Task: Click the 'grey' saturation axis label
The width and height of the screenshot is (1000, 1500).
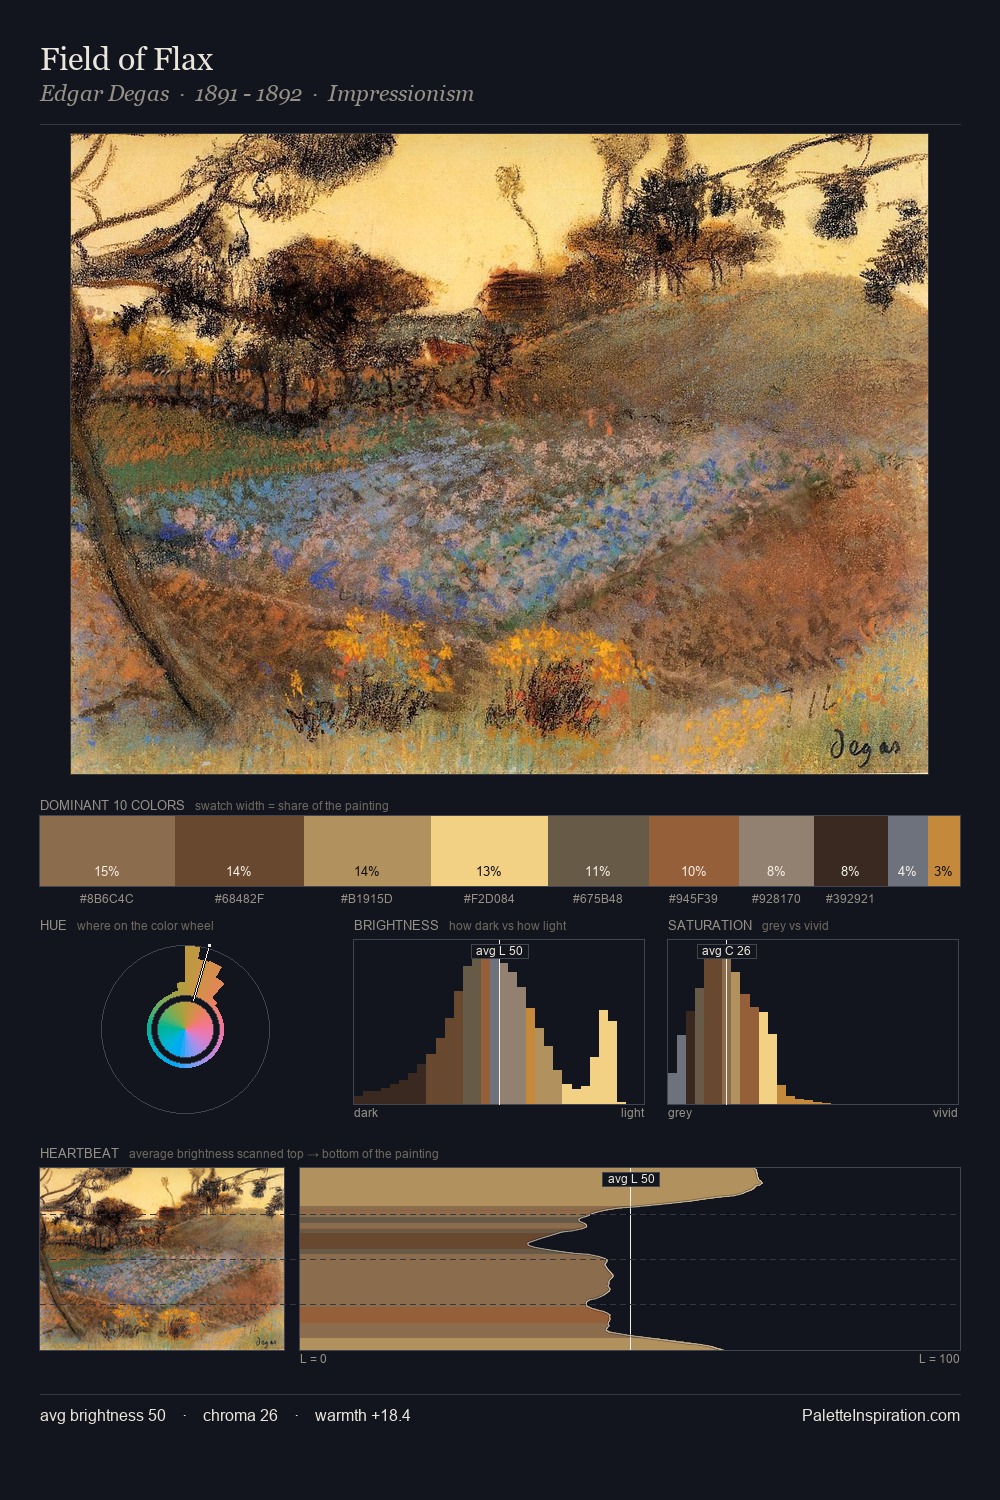Action: pyautogui.click(x=680, y=1113)
